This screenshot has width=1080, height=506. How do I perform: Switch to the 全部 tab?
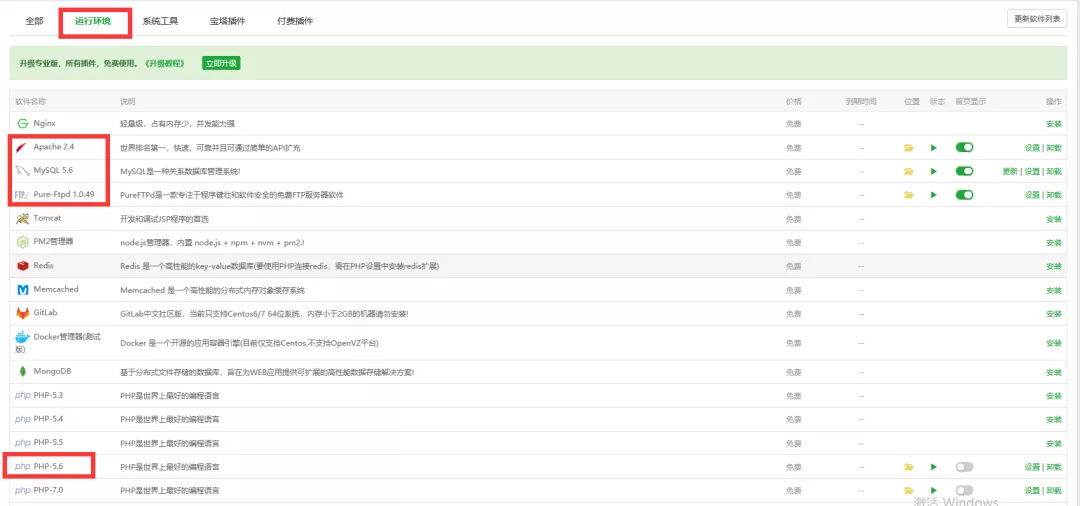(x=34, y=21)
